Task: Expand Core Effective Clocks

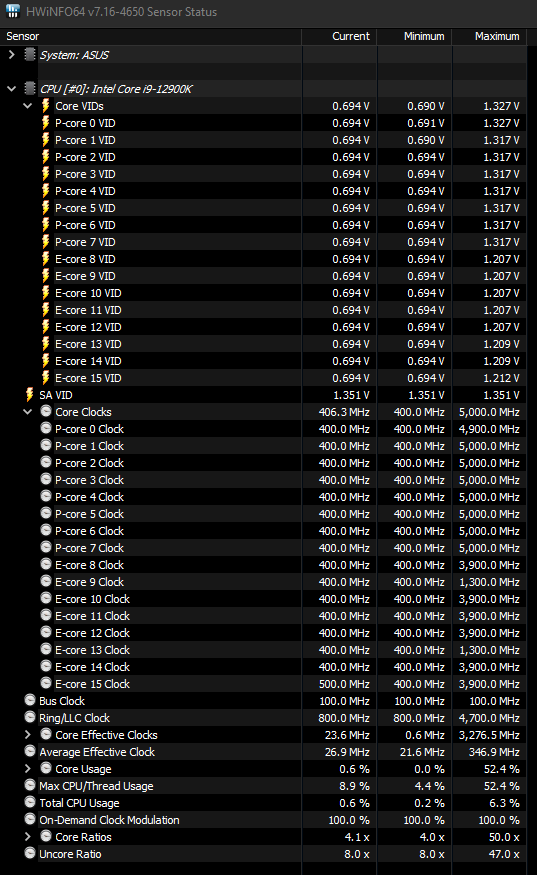Action: pos(28,734)
